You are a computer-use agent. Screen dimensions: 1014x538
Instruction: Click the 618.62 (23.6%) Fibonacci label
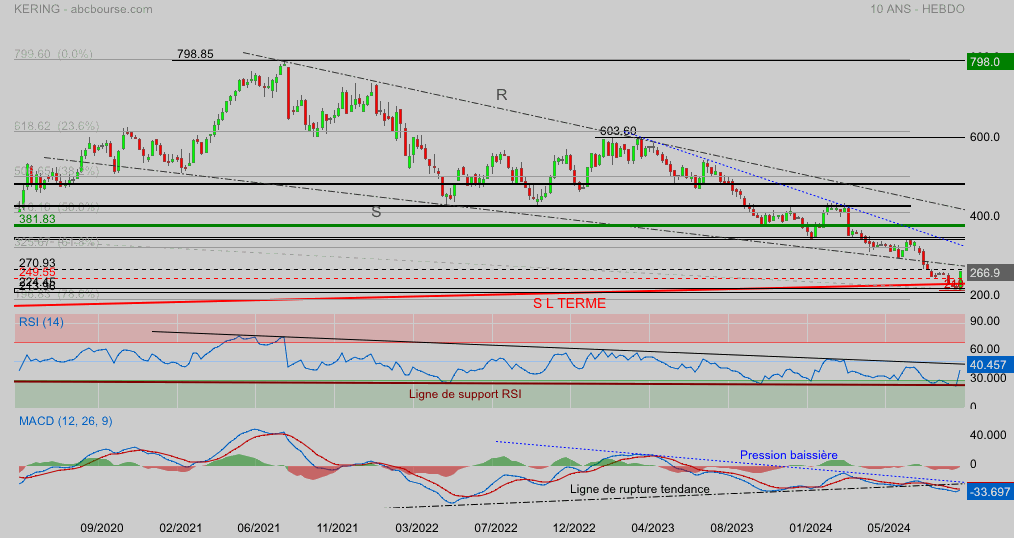pyautogui.click(x=57, y=126)
